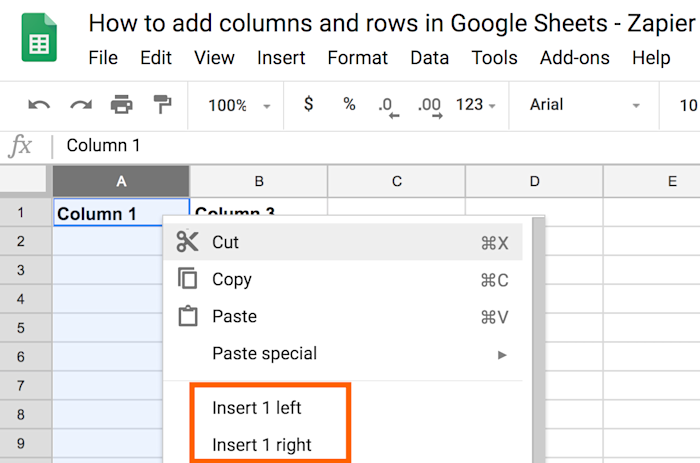Select column C header
The image size is (700, 463).
(x=396, y=181)
